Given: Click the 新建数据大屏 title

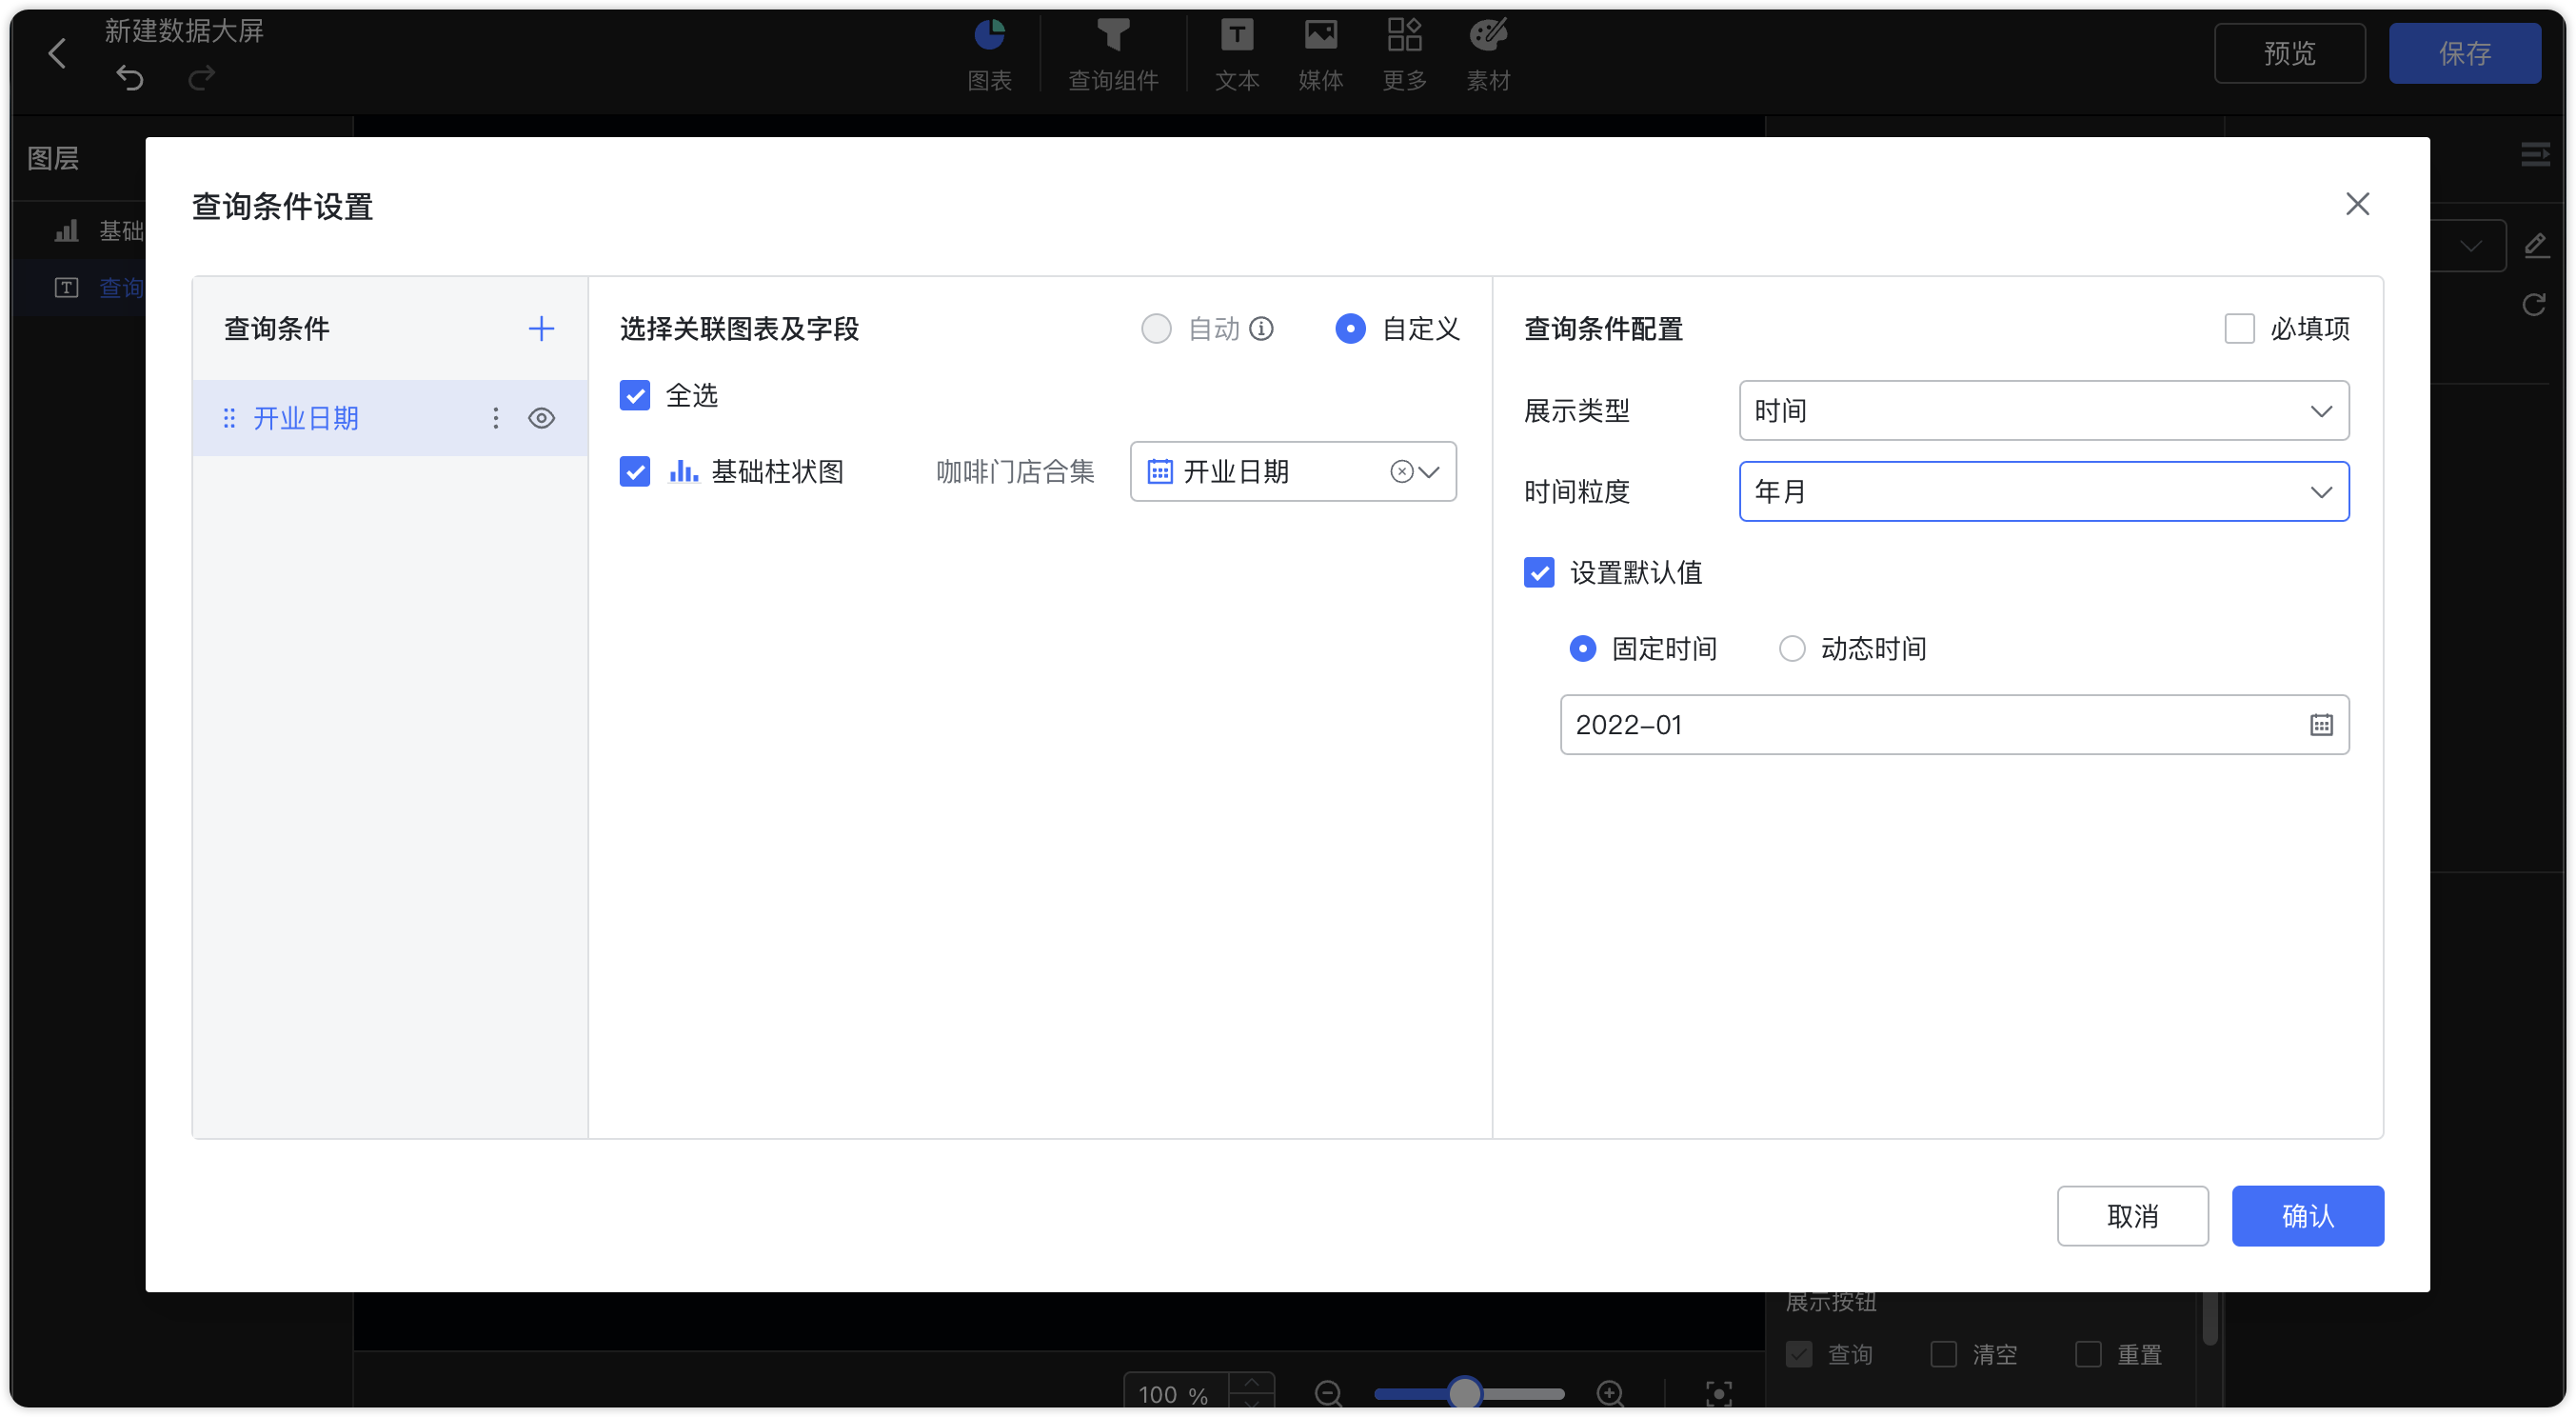Looking at the screenshot, I should click(x=184, y=31).
